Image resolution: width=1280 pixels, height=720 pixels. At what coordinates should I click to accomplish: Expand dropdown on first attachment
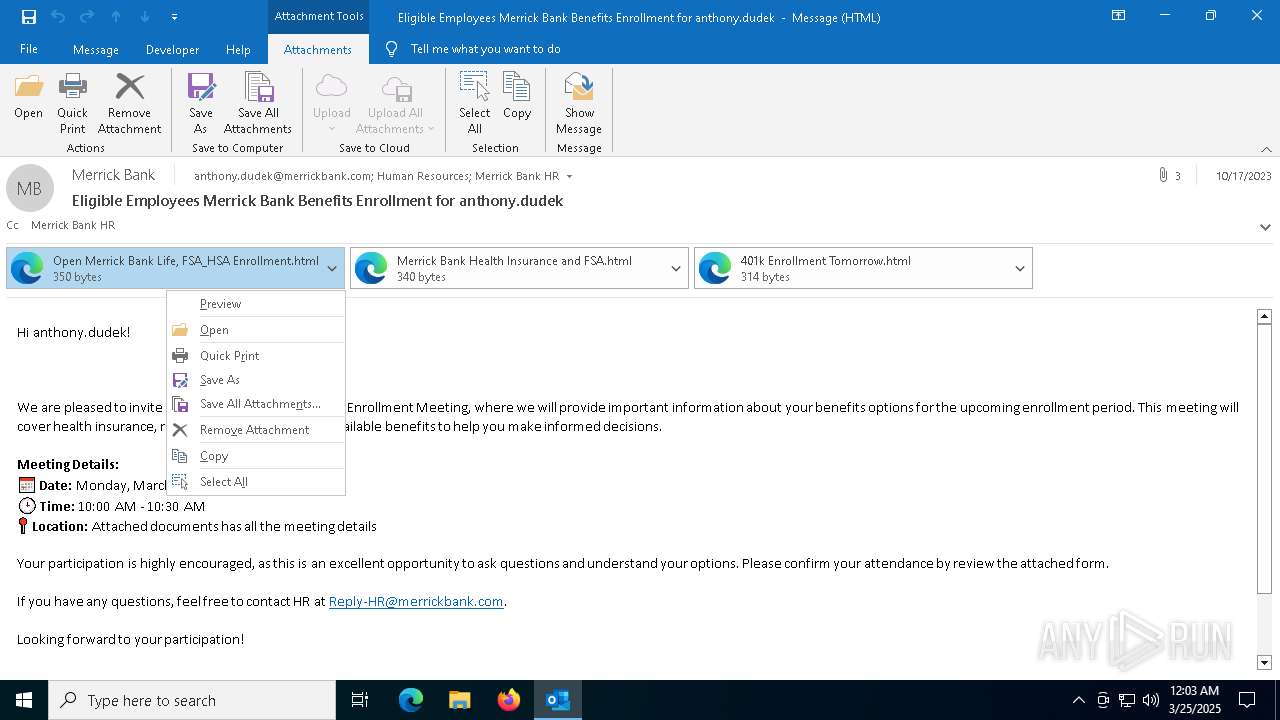(332, 268)
